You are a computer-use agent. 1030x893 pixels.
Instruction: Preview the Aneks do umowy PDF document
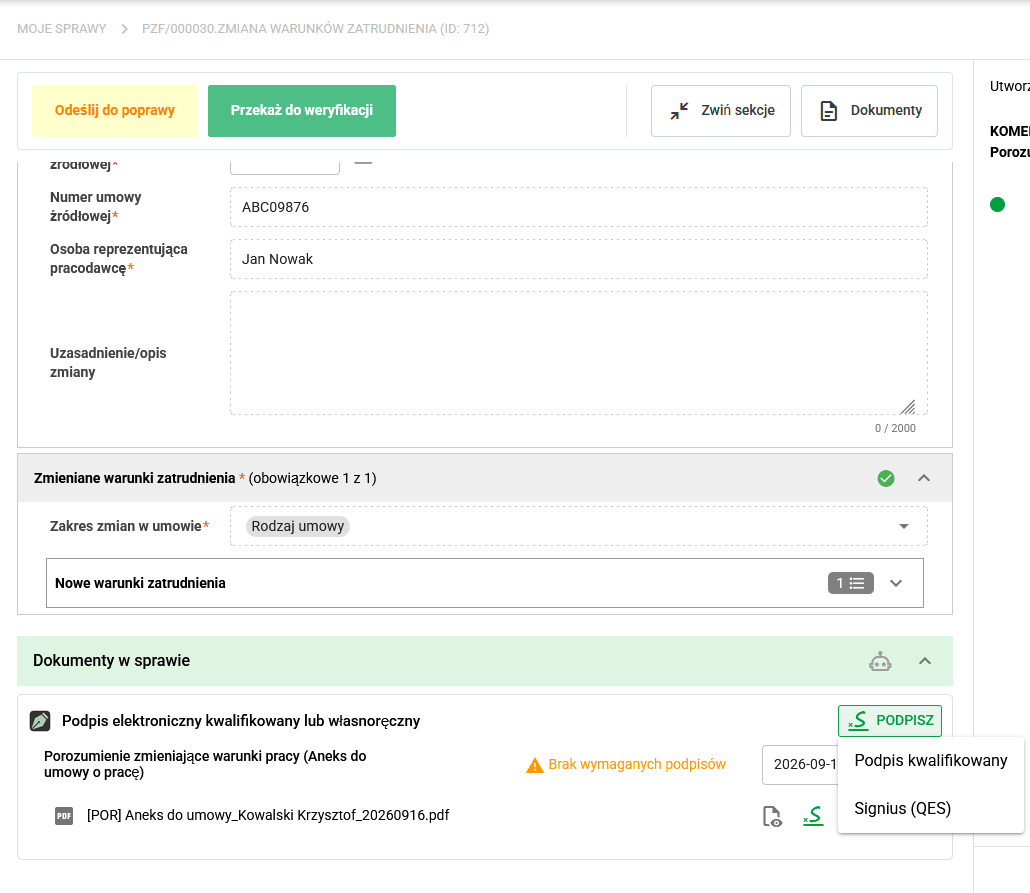pyautogui.click(x=772, y=816)
